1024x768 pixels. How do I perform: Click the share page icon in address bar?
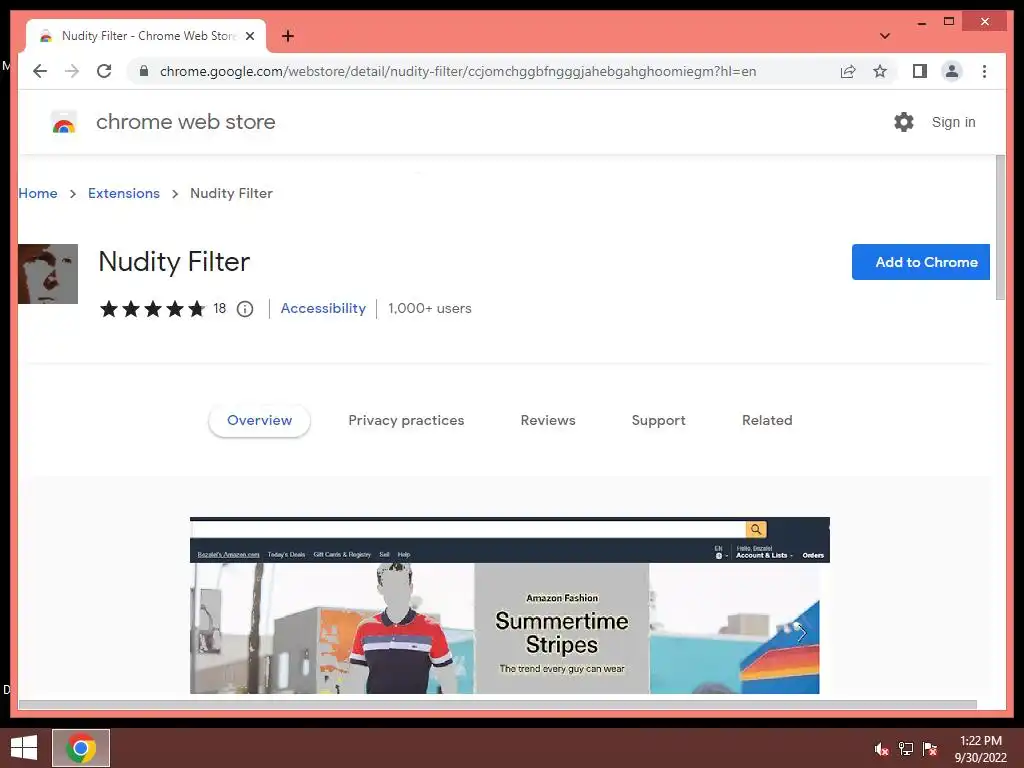click(848, 71)
